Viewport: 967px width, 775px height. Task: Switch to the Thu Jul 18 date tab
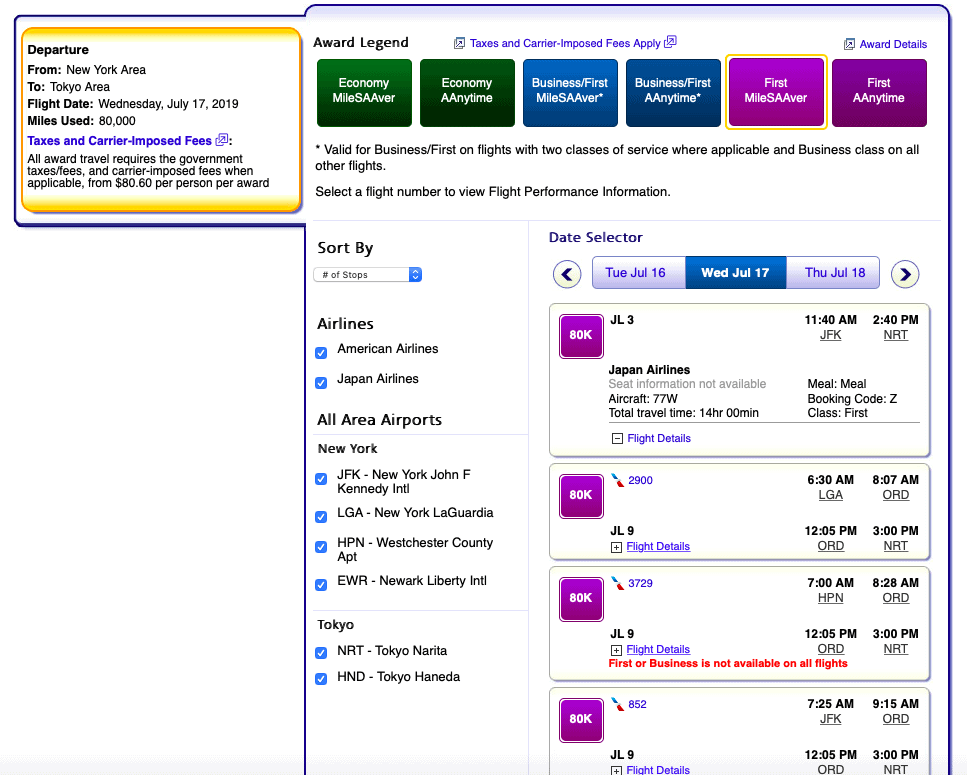pos(833,273)
